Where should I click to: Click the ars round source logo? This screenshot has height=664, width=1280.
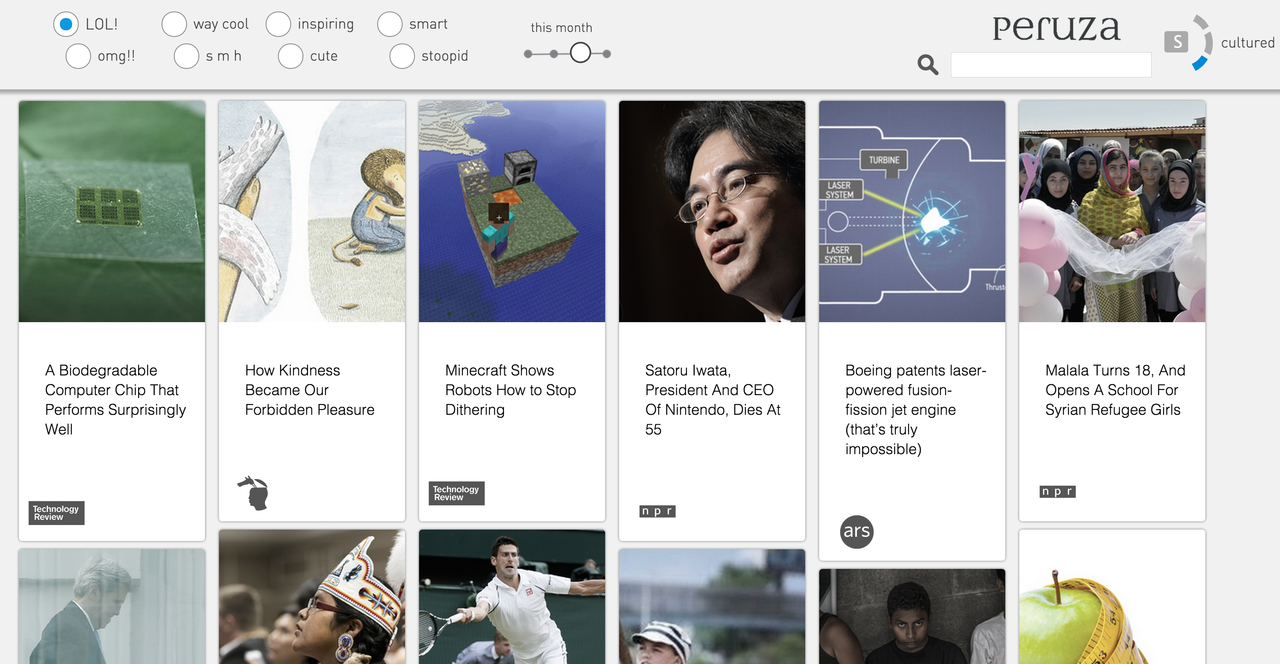point(857,531)
